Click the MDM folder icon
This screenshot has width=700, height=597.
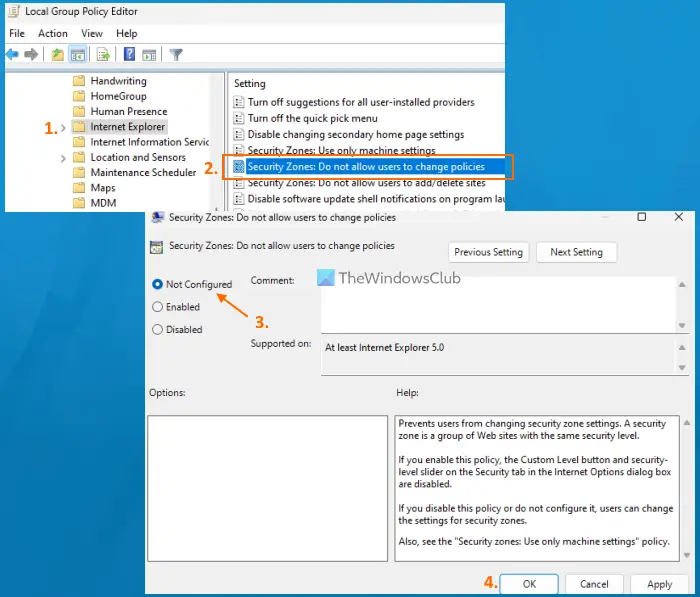point(79,203)
